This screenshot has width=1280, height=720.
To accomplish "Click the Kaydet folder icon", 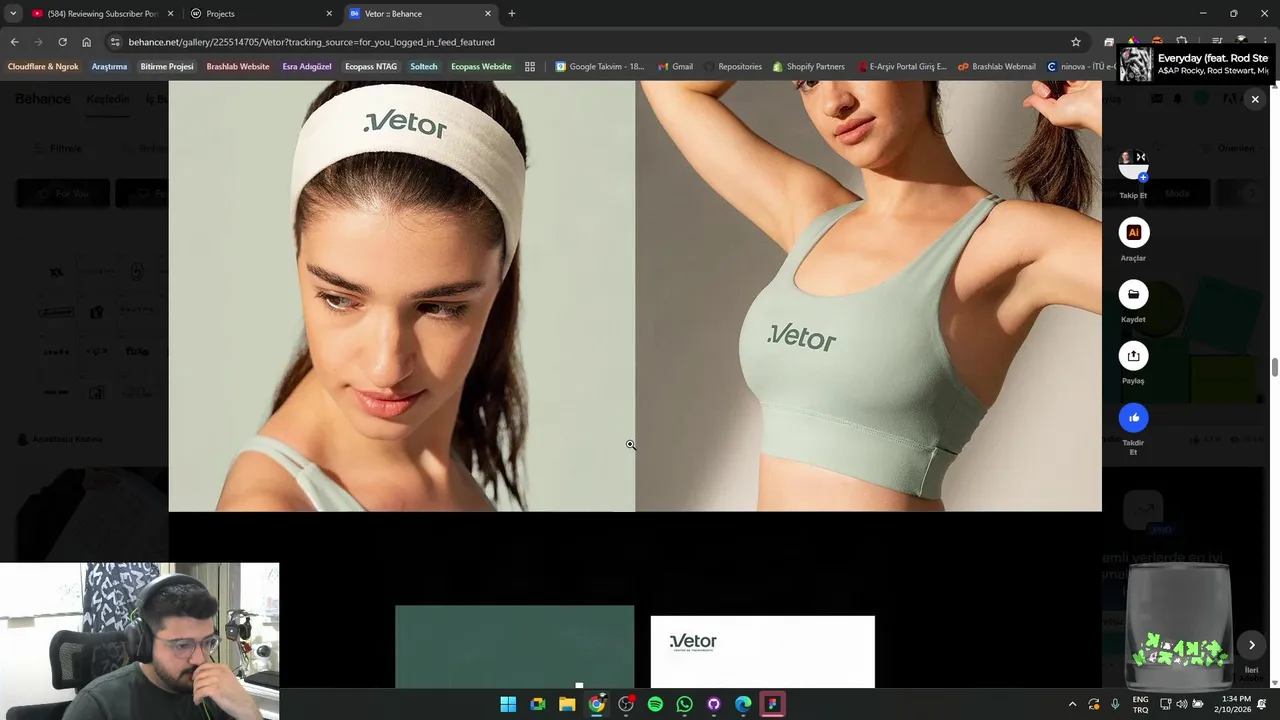I will [x=1133, y=294].
